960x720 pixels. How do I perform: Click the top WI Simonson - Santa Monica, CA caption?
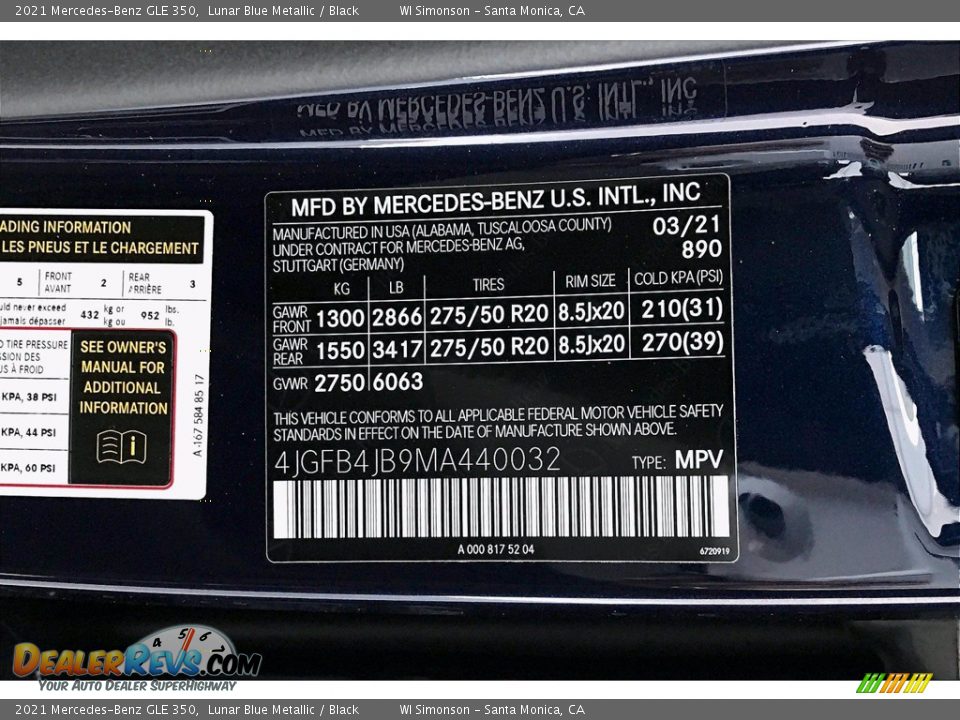point(492,10)
